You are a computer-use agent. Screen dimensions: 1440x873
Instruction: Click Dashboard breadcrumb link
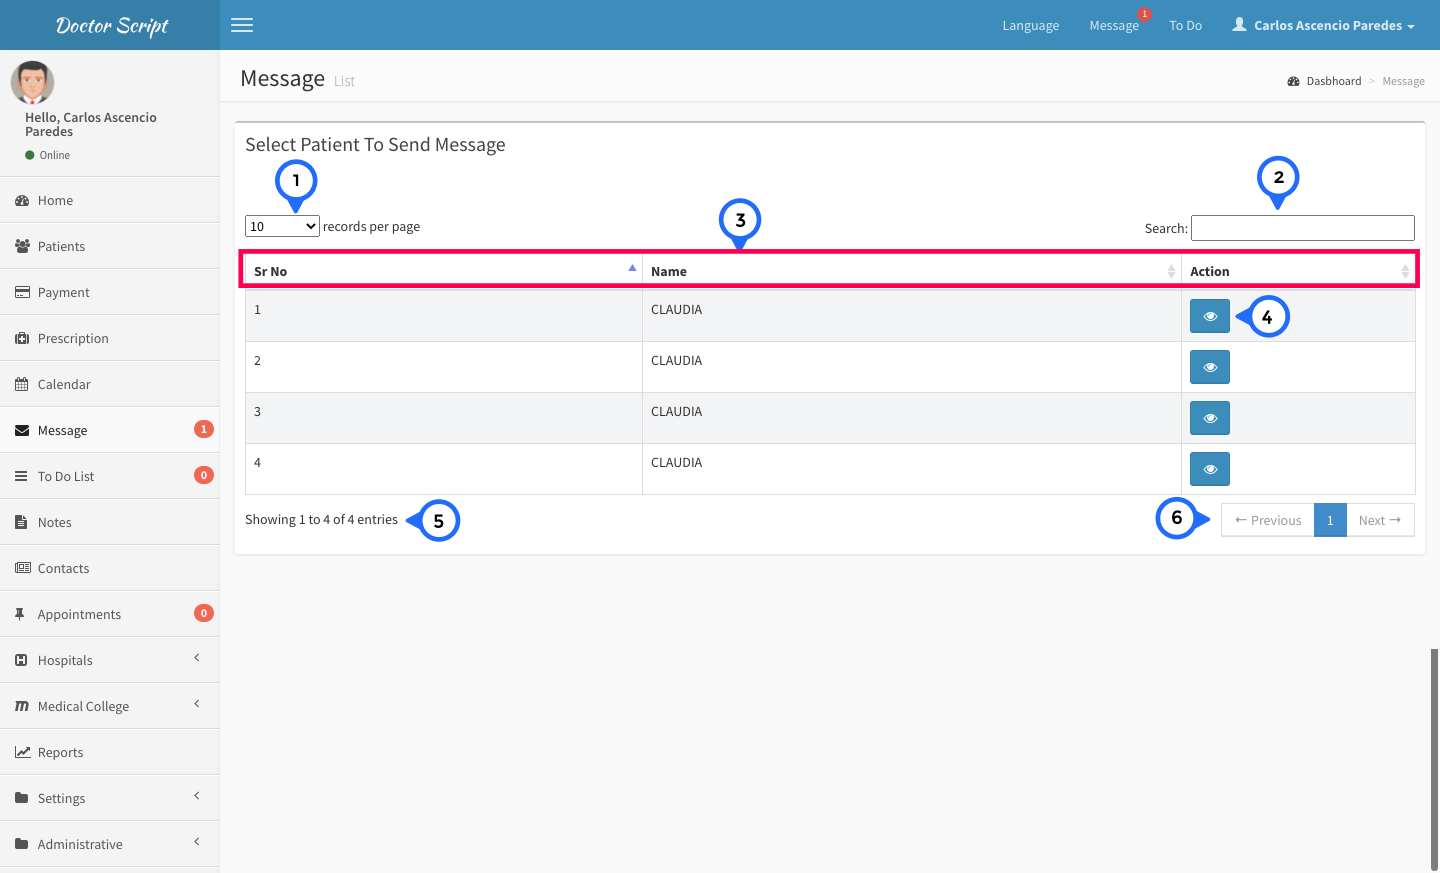click(1333, 81)
